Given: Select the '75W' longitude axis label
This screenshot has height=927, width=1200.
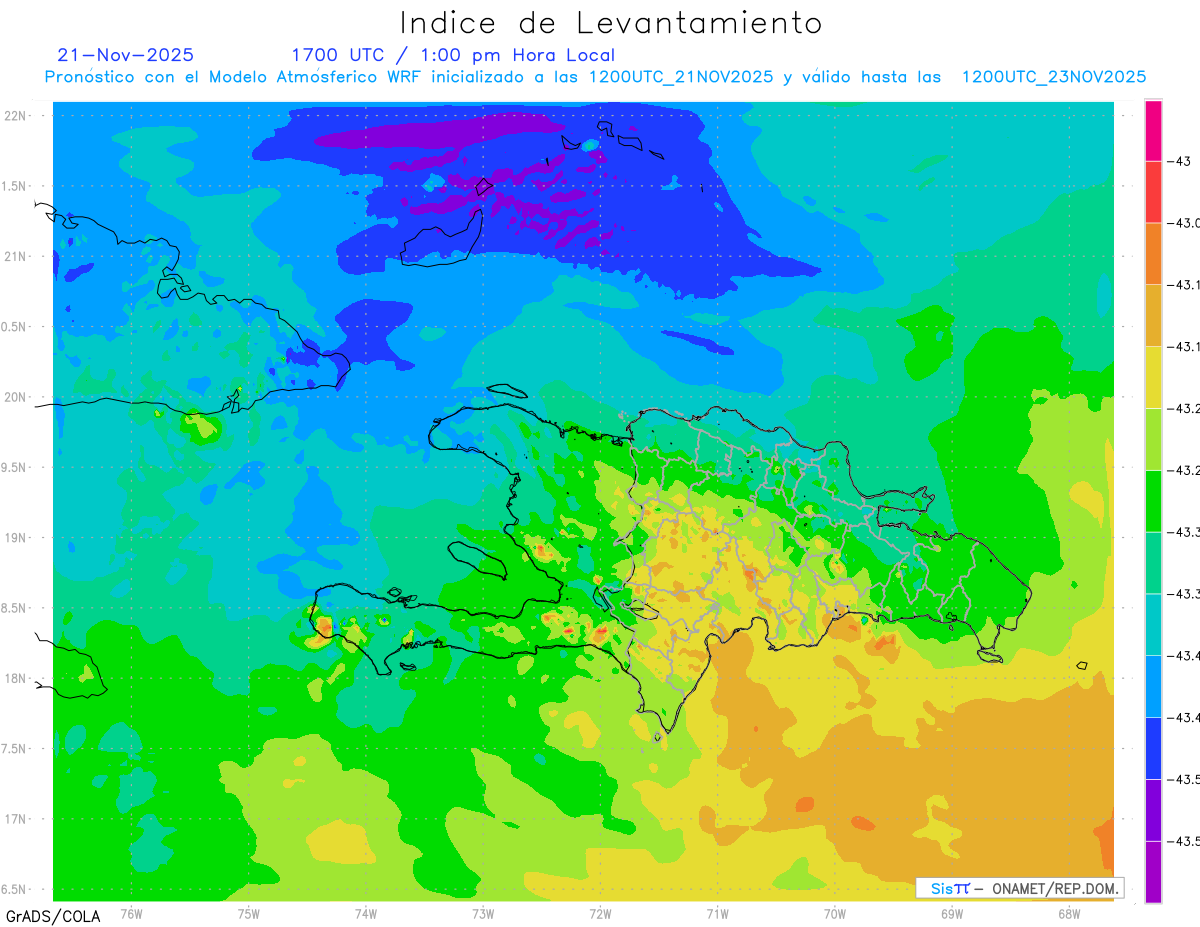Looking at the screenshot, I should [x=249, y=913].
